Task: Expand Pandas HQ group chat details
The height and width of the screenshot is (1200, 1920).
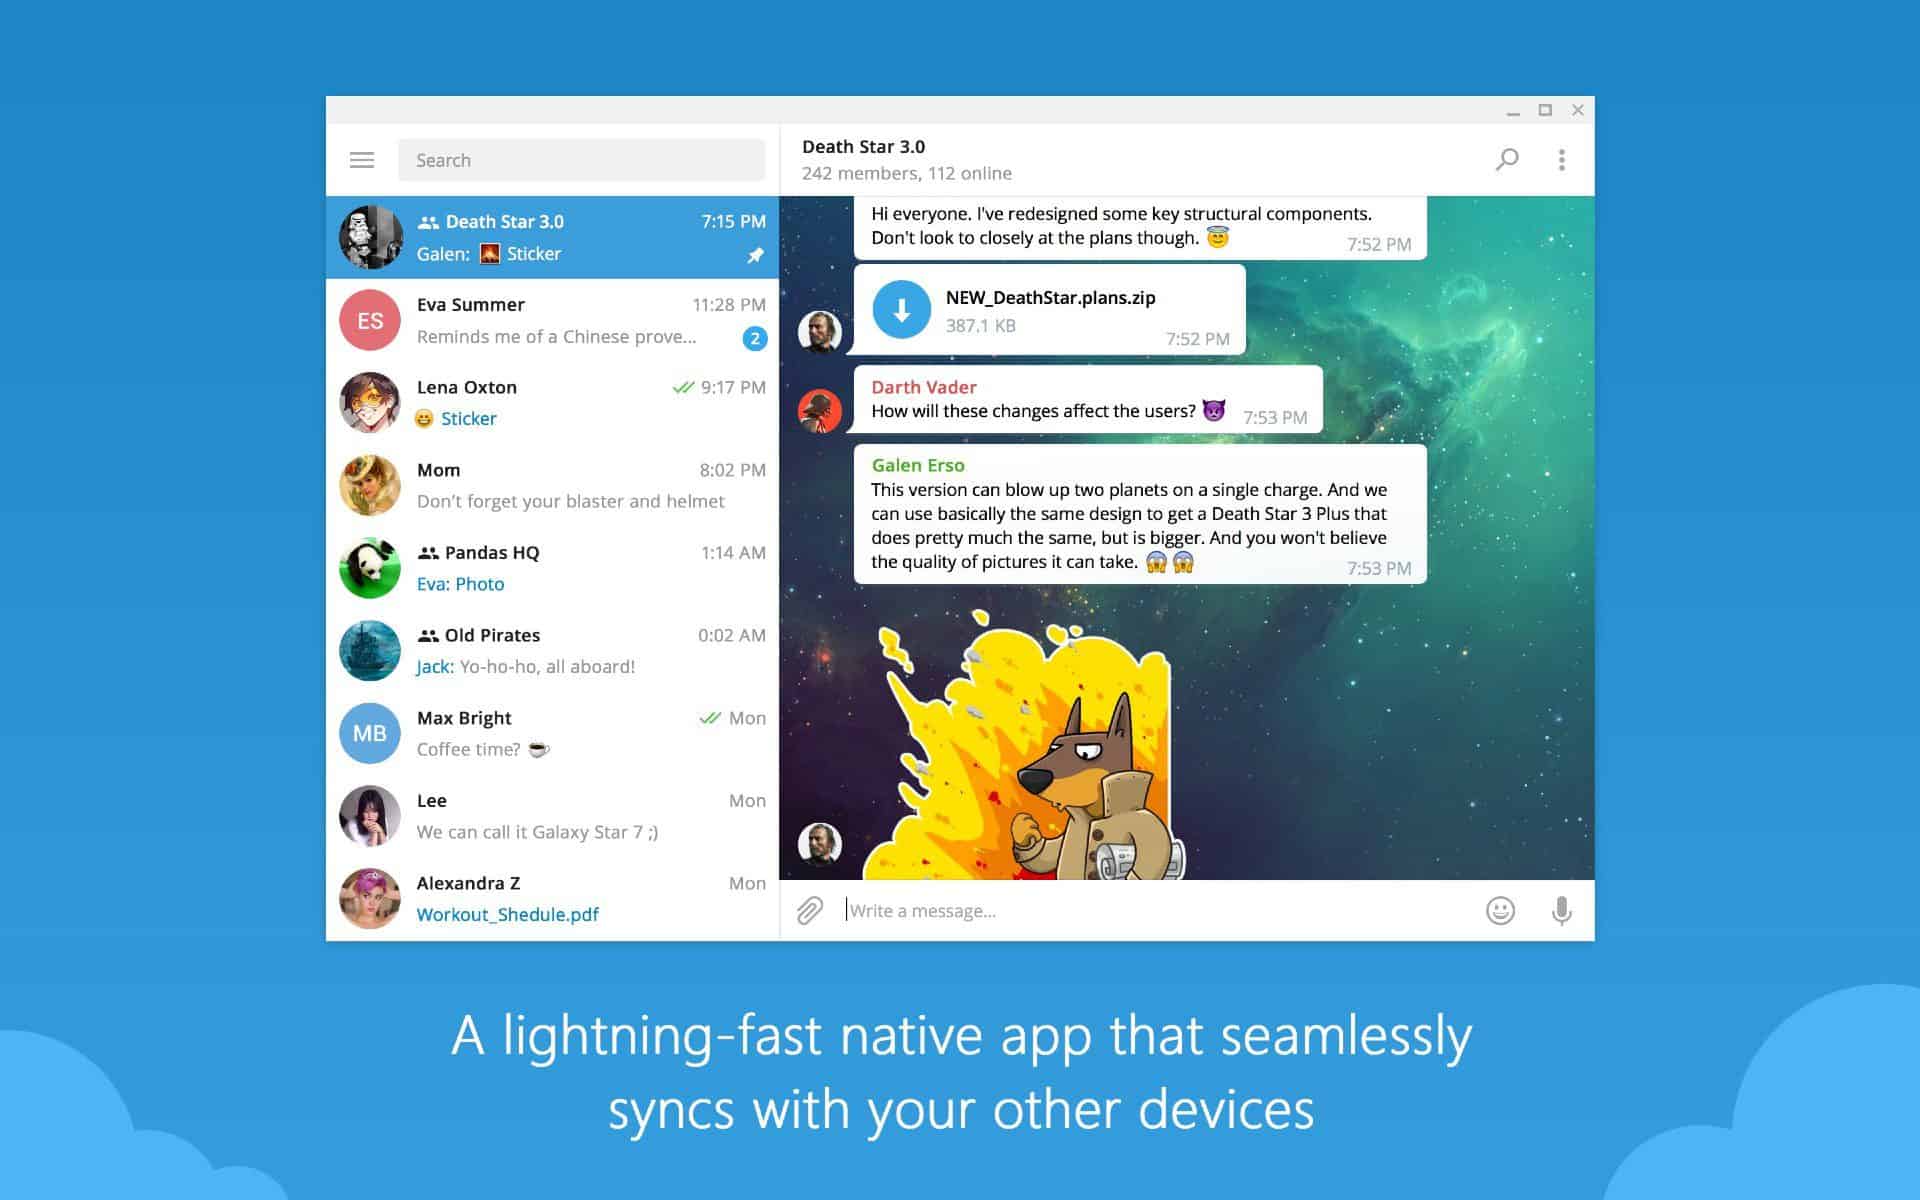Action: click(x=553, y=567)
